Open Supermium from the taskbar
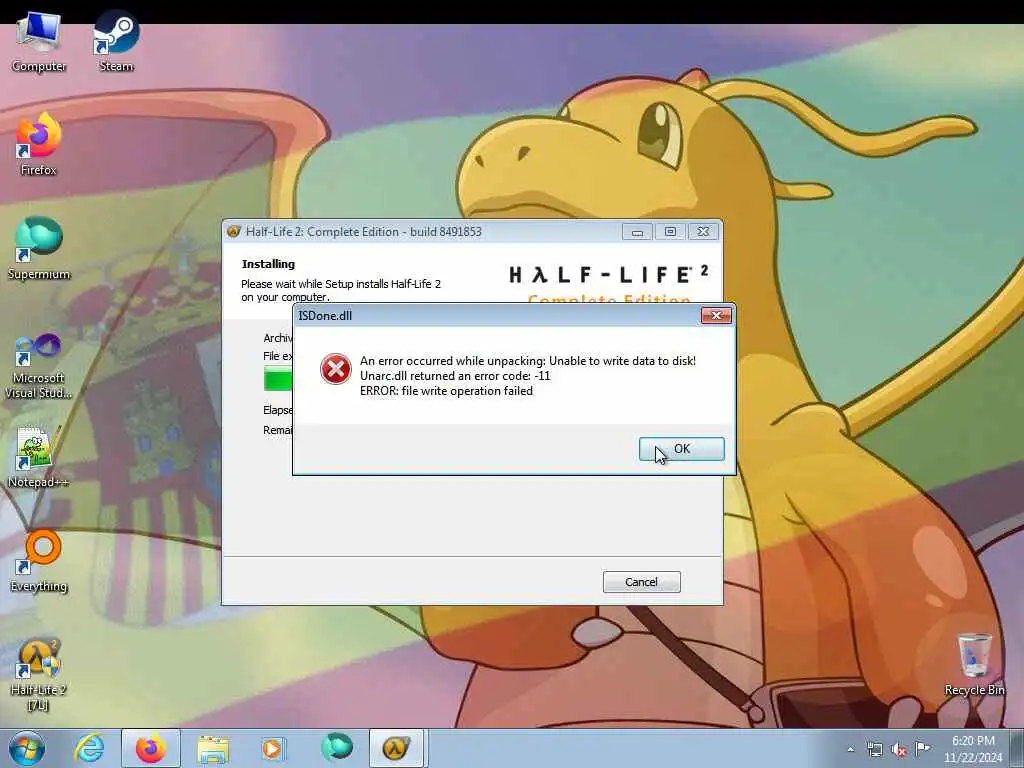This screenshot has height=768, width=1024. tap(337, 748)
